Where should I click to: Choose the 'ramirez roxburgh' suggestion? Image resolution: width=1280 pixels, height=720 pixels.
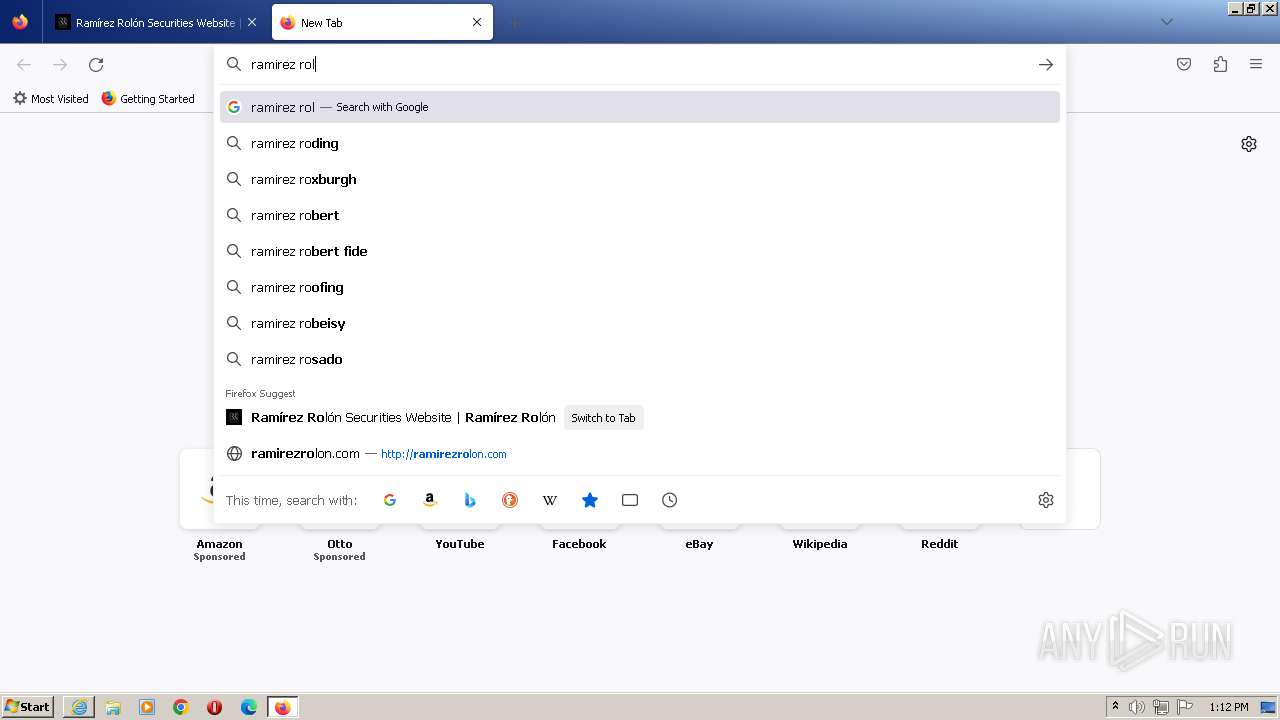coord(640,179)
